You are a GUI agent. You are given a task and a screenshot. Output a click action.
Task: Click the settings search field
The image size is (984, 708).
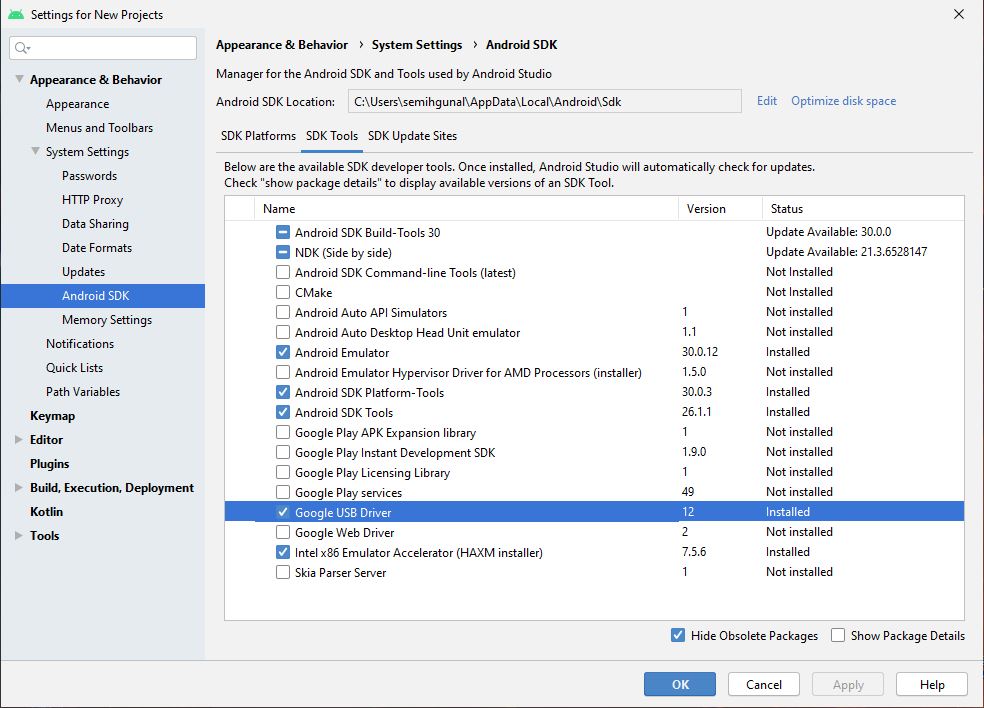103,48
